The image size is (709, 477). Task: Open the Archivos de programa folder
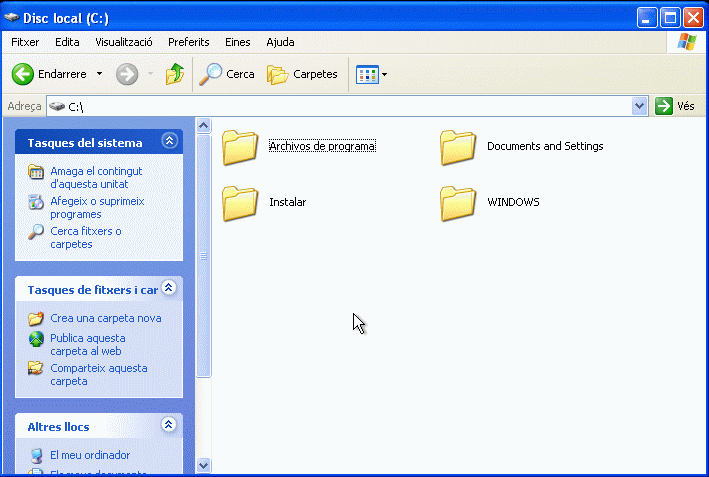[x=241, y=147]
